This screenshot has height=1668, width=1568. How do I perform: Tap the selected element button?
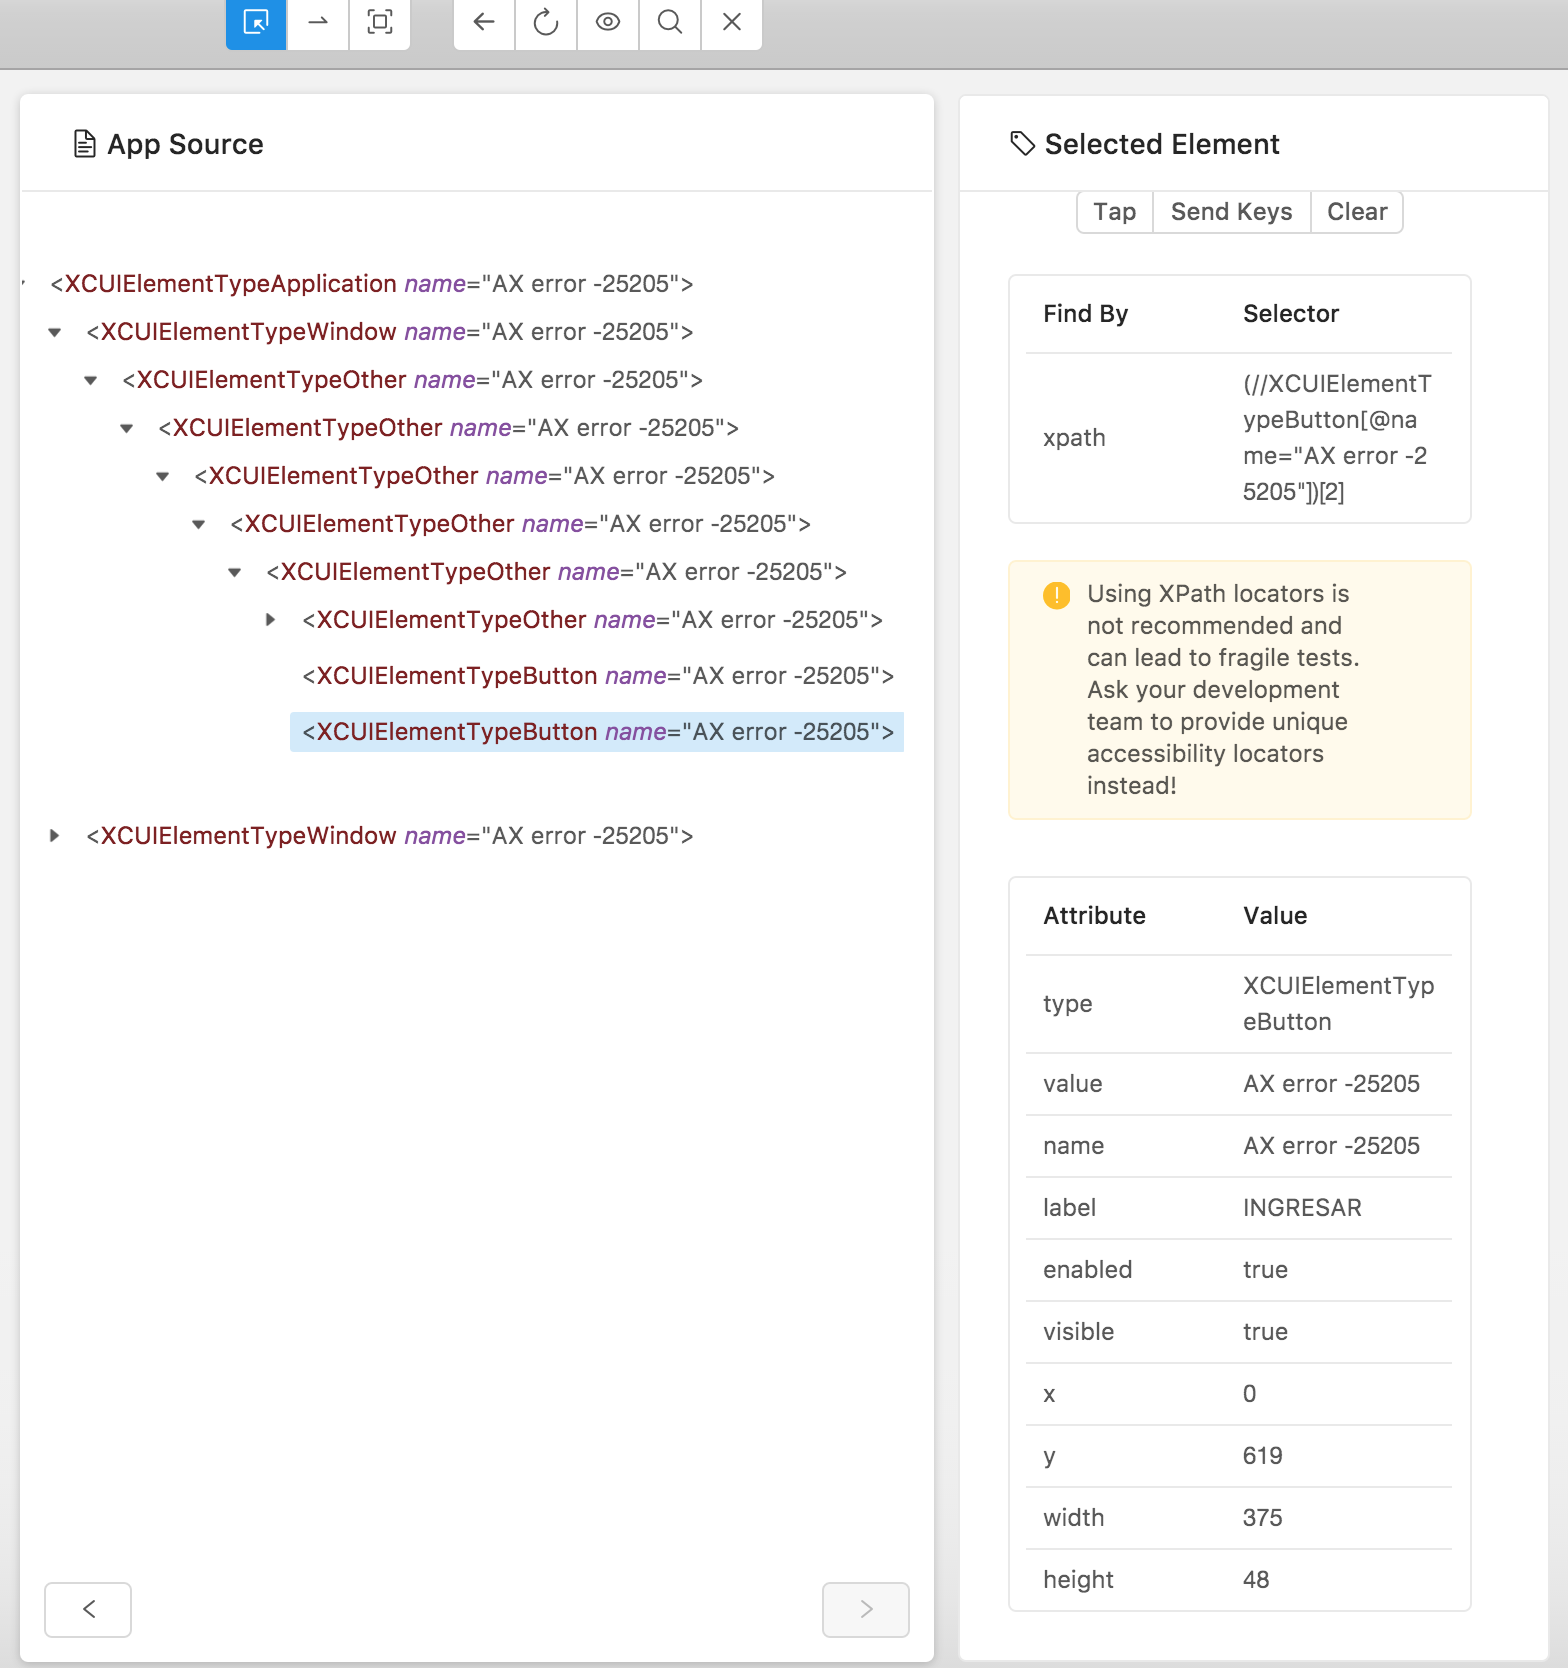1115,212
